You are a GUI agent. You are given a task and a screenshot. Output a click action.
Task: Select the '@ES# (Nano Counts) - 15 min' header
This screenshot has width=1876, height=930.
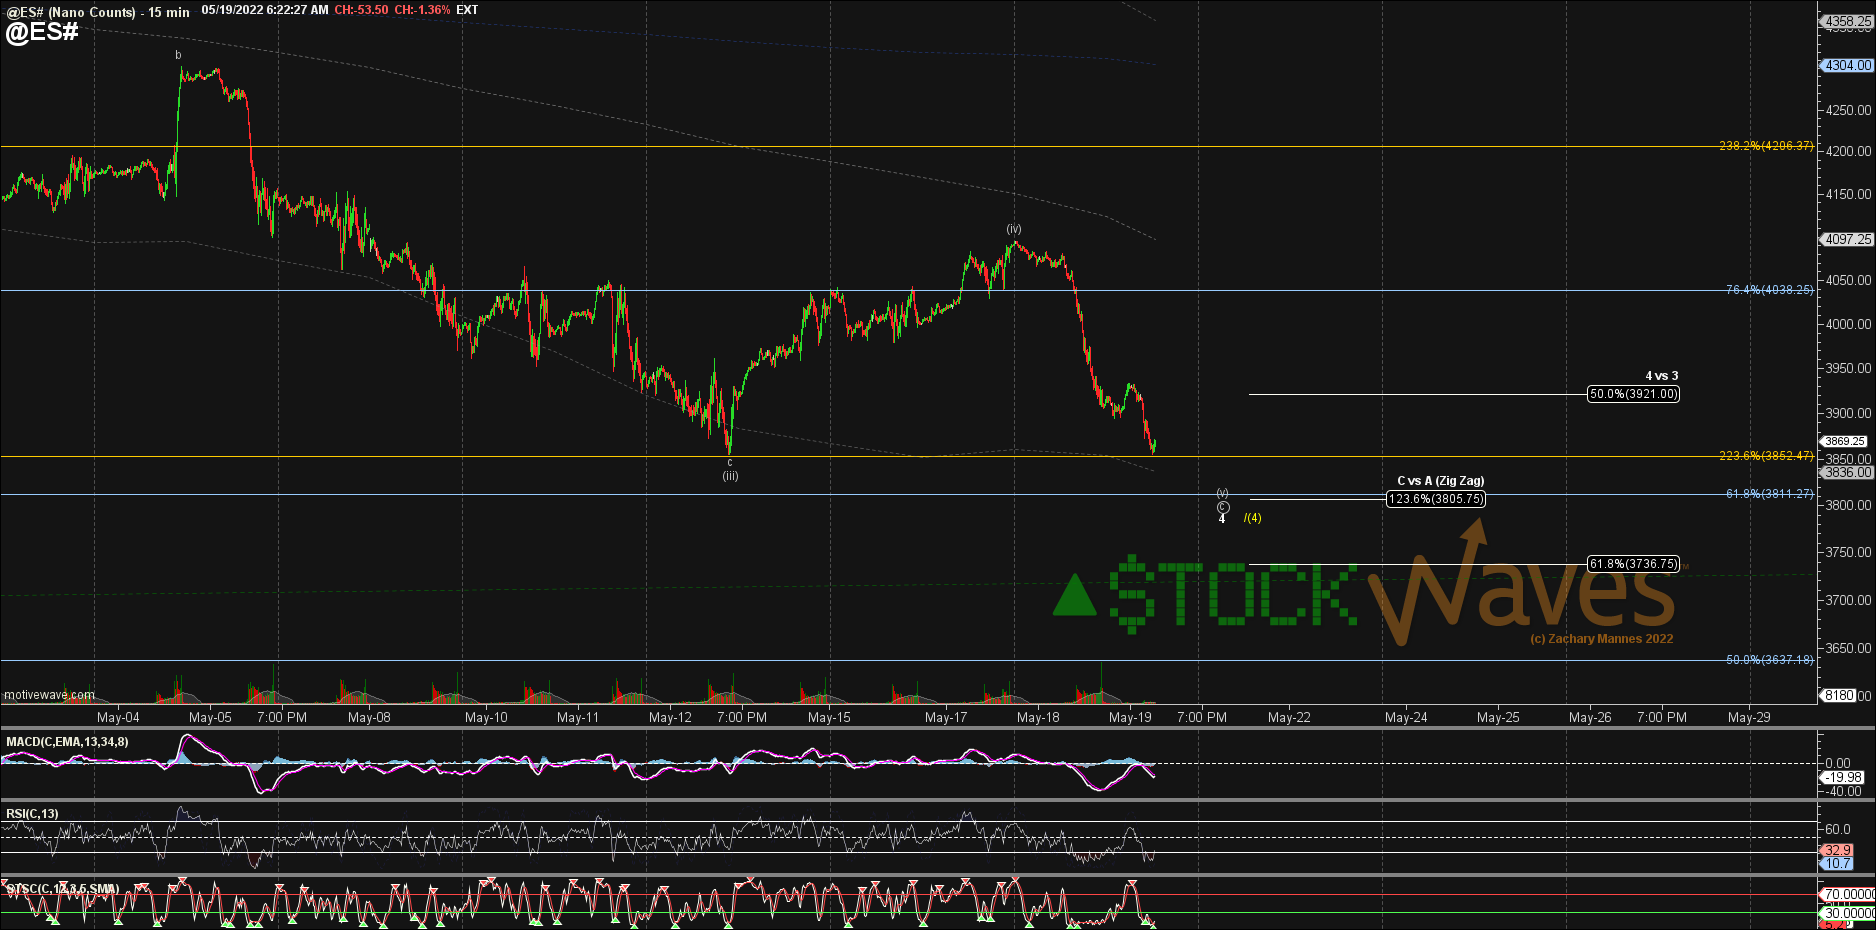tap(98, 12)
